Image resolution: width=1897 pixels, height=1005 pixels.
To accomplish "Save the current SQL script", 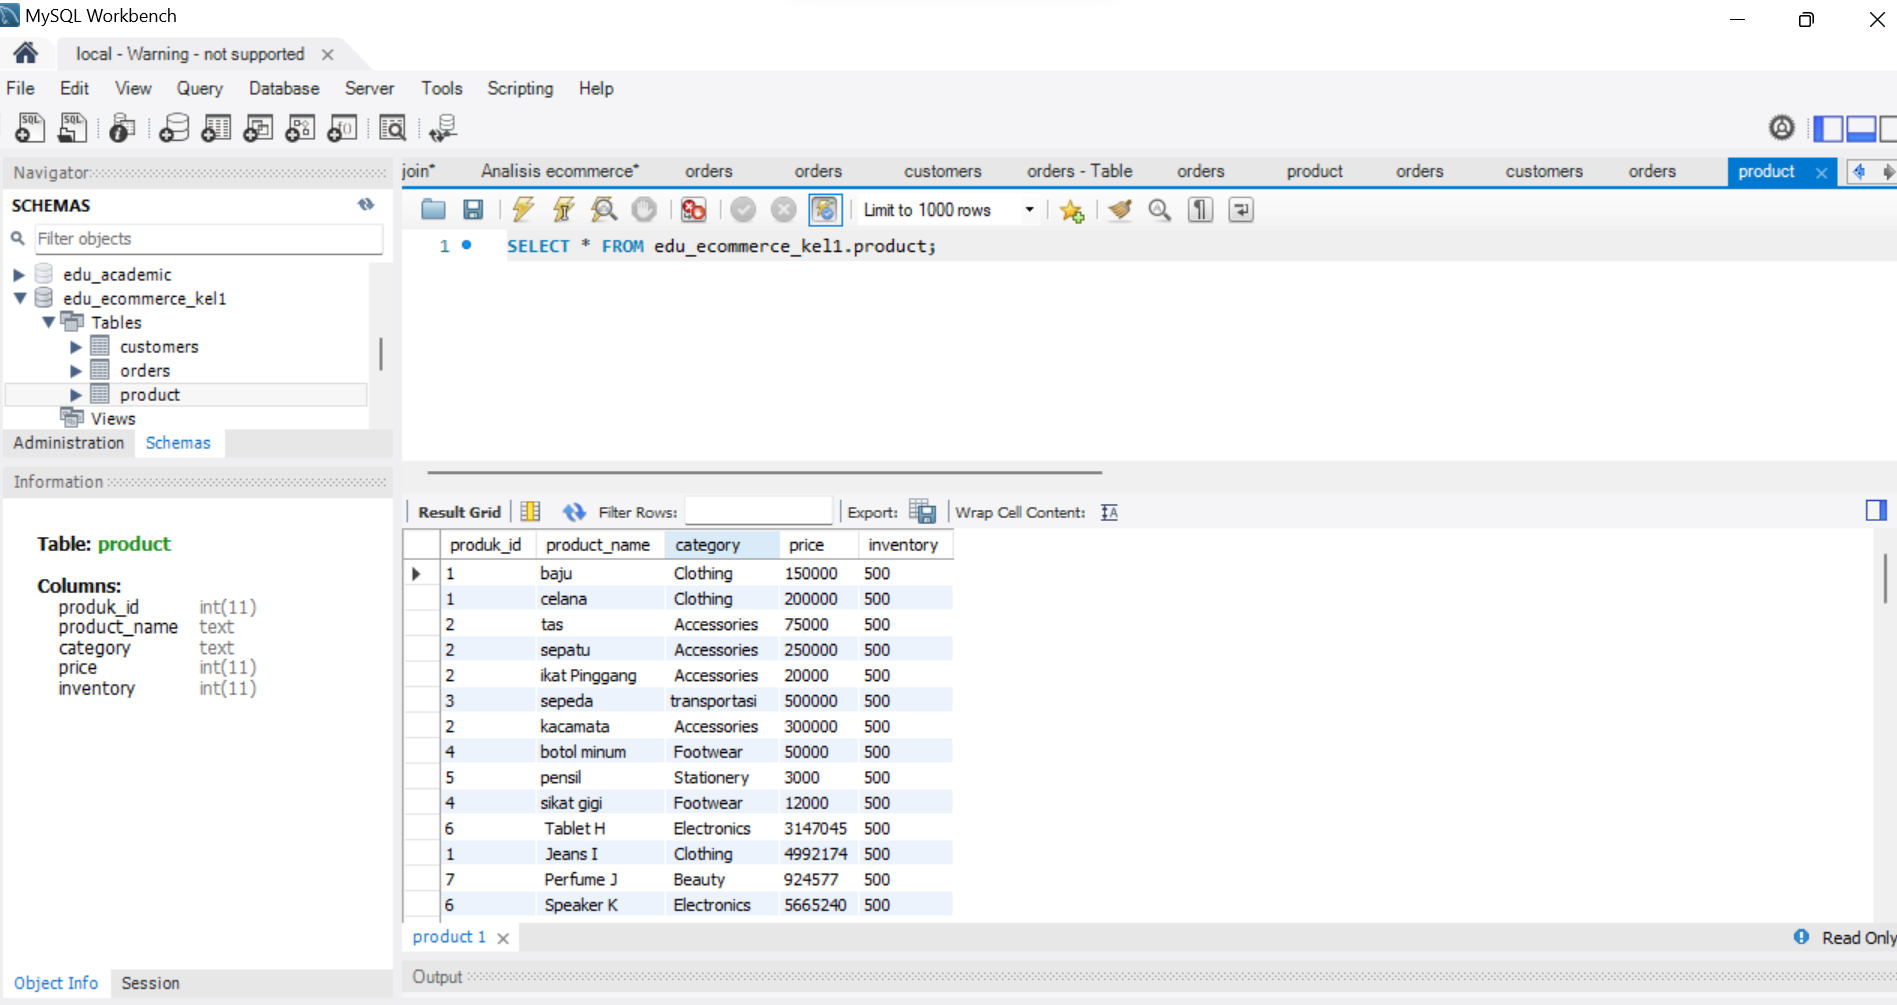I will tap(473, 210).
